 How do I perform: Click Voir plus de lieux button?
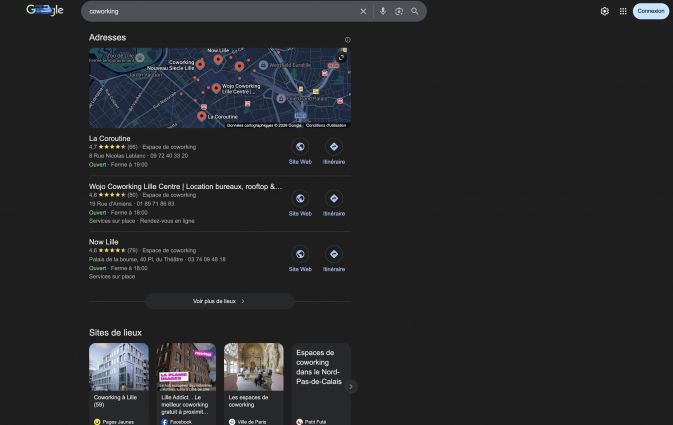tap(220, 301)
